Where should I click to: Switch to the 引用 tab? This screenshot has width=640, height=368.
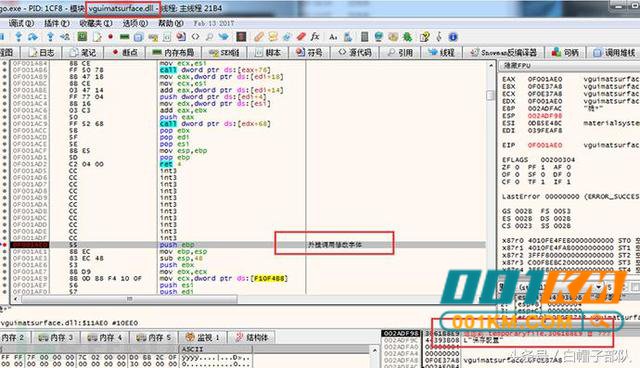[400, 53]
